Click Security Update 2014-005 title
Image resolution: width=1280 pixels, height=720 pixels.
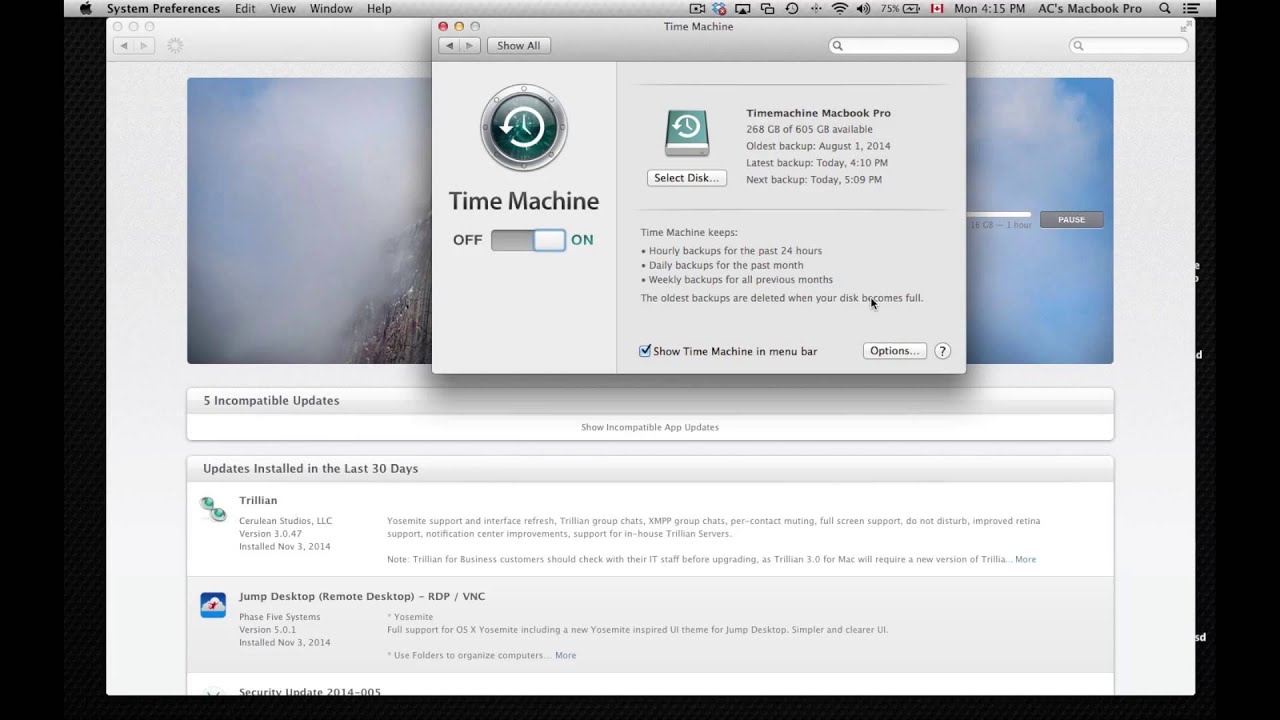(x=310, y=691)
